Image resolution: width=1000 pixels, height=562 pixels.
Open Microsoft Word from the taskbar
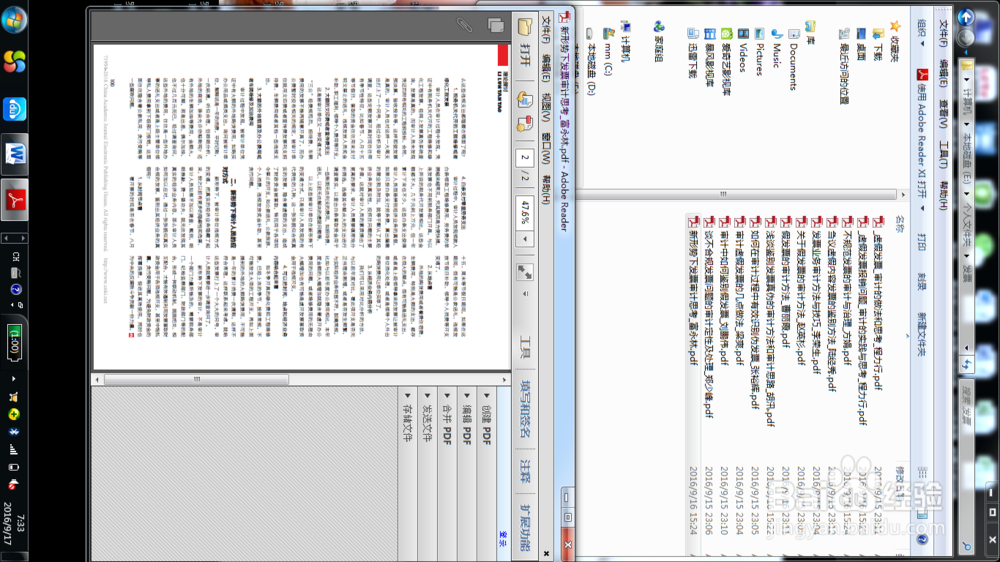15,154
